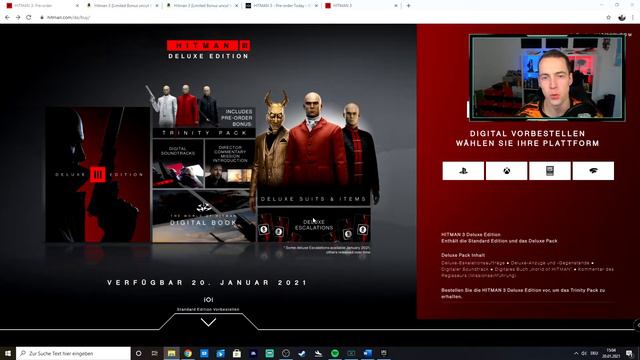Open Task View from the taskbar
640x360 pixels.
(155, 353)
